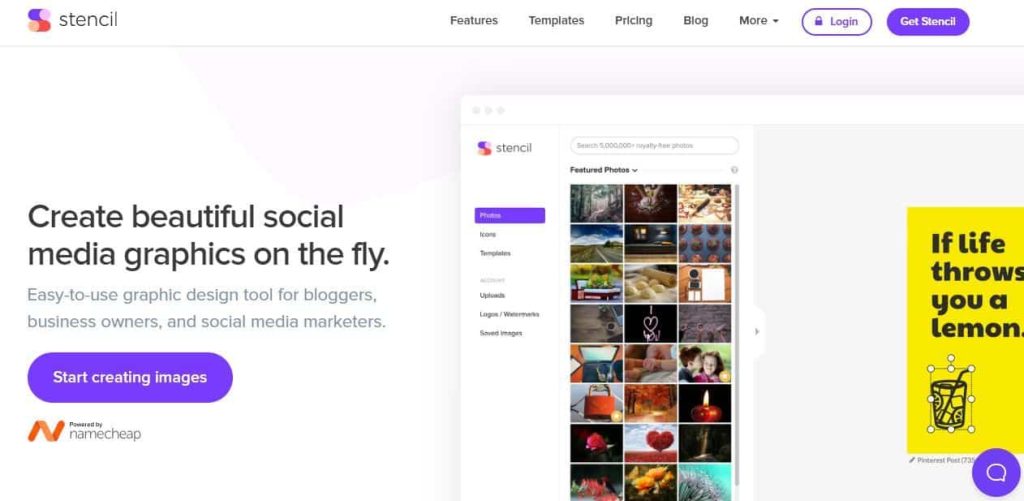Go to the Pricing page
Viewport: 1024px width, 501px height.
coord(633,21)
